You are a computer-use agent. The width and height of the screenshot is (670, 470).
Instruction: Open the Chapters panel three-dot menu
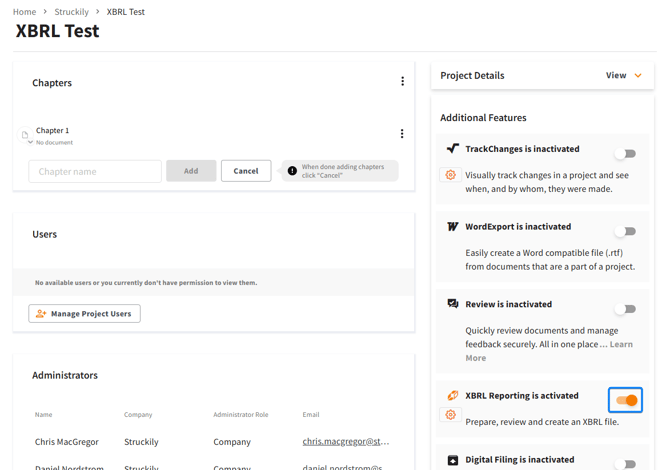(x=402, y=82)
